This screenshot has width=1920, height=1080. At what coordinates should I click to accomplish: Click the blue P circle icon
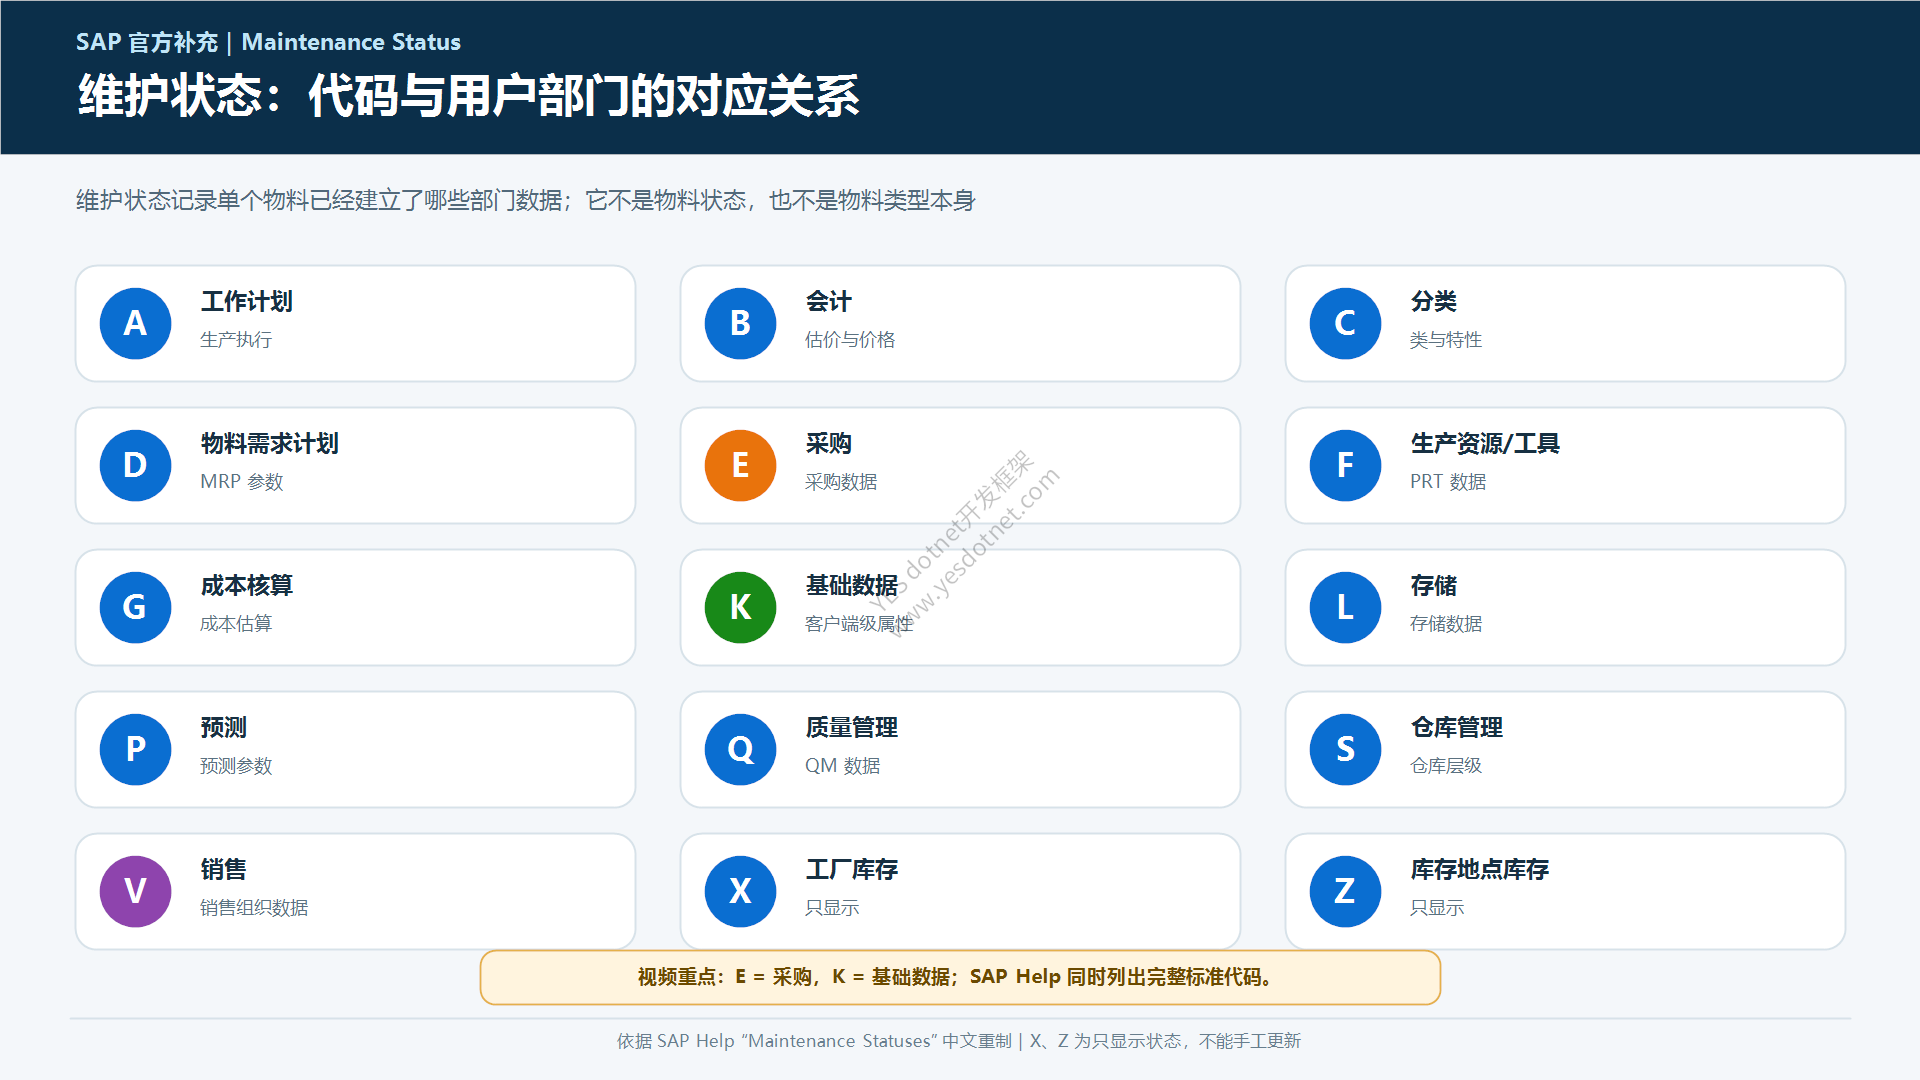[135, 749]
